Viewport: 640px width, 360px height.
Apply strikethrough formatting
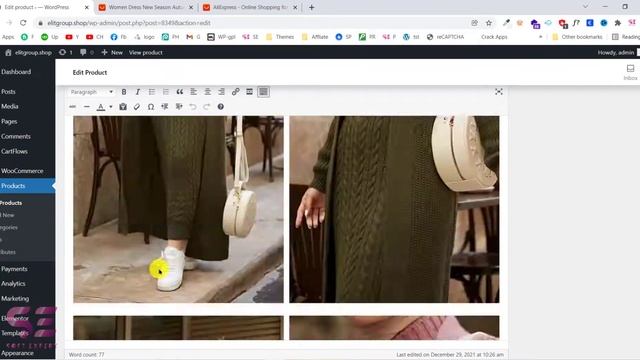(x=73, y=107)
